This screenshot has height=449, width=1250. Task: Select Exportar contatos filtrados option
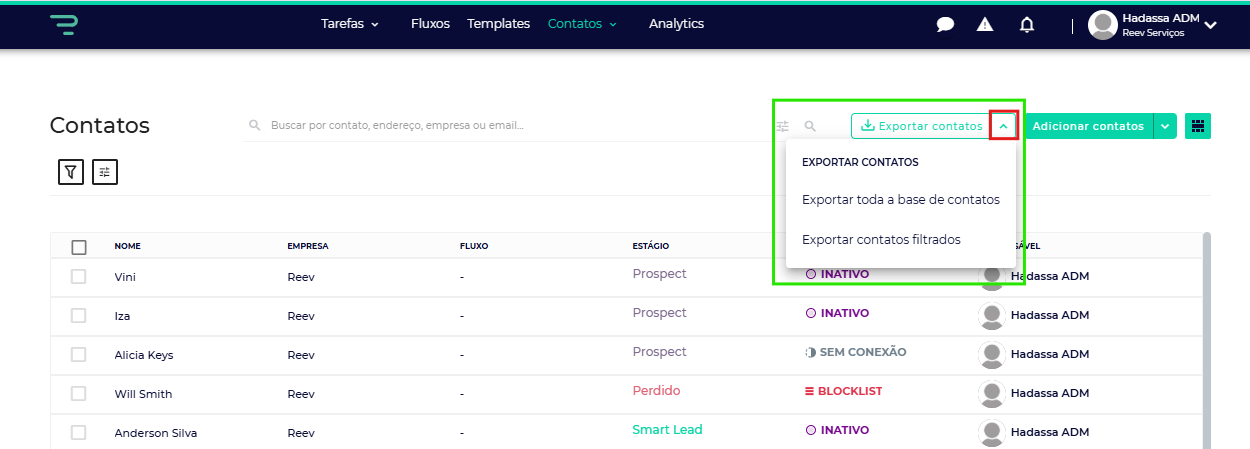coord(881,240)
